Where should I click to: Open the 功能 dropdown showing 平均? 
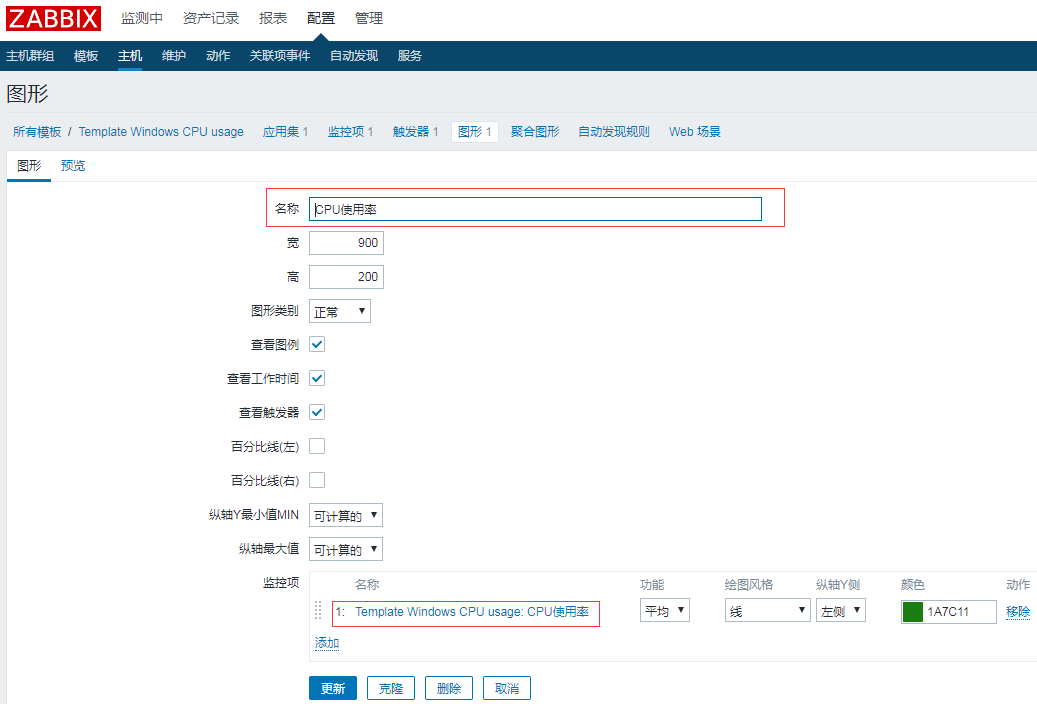[665, 611]
